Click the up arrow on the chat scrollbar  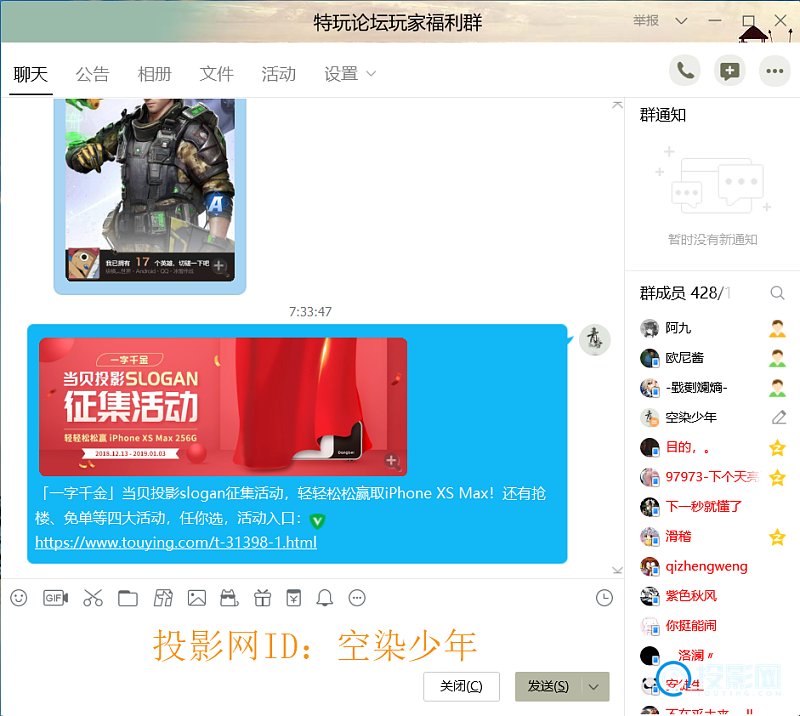click(x=617, y=105)
